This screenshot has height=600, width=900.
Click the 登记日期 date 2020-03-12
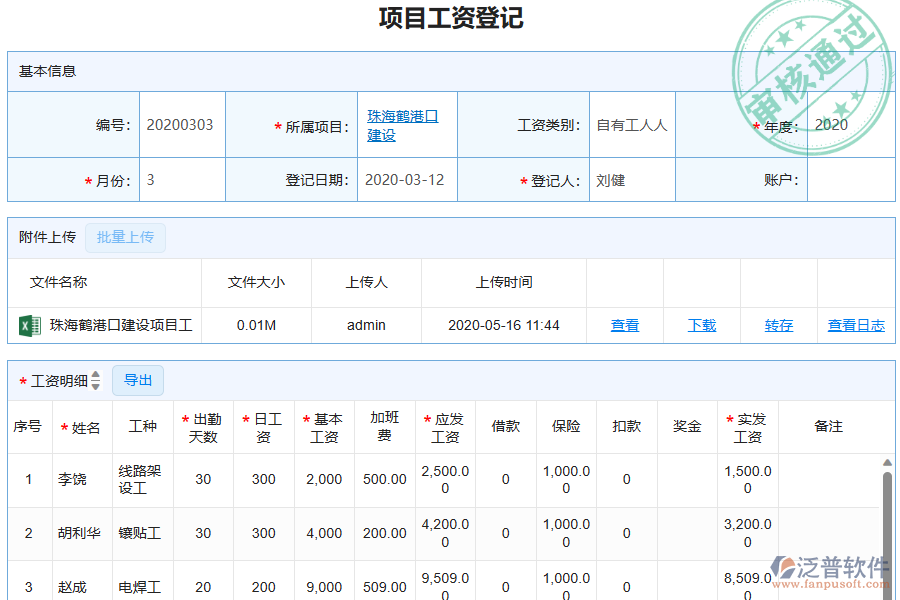coord(406,180)
